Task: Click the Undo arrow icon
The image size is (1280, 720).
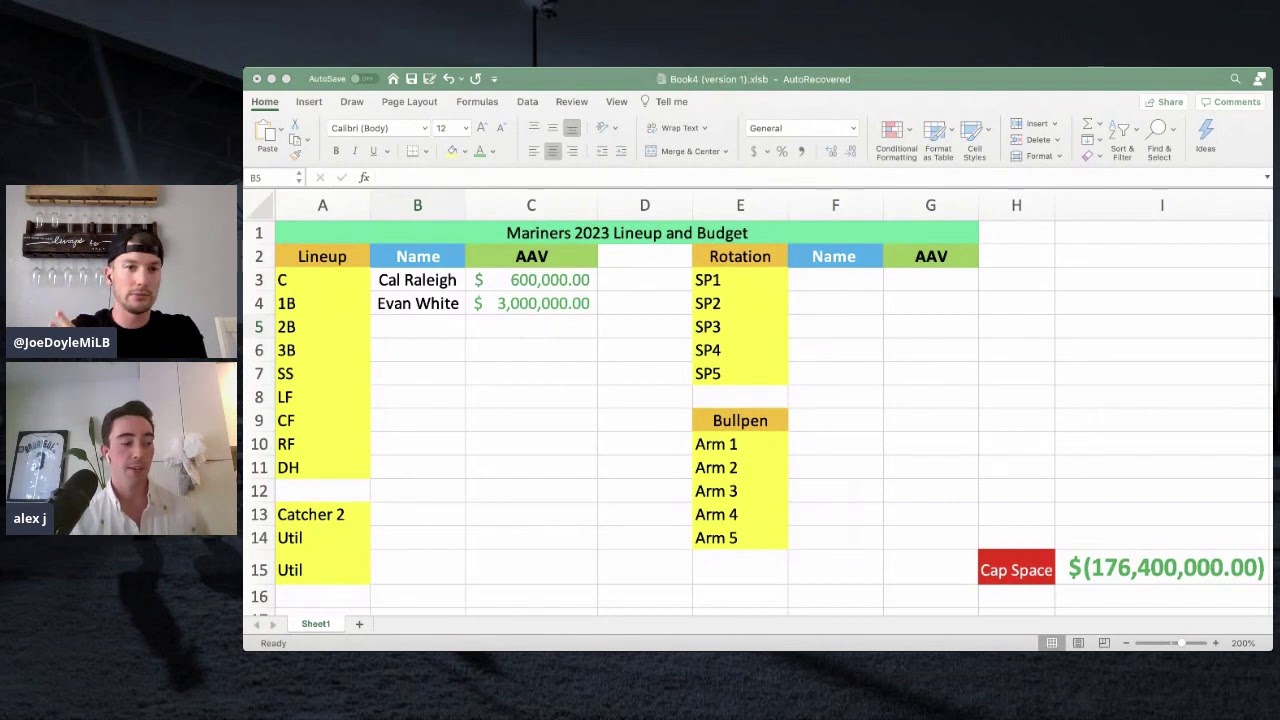Action: pyautogui.click(x=449, y=79)
